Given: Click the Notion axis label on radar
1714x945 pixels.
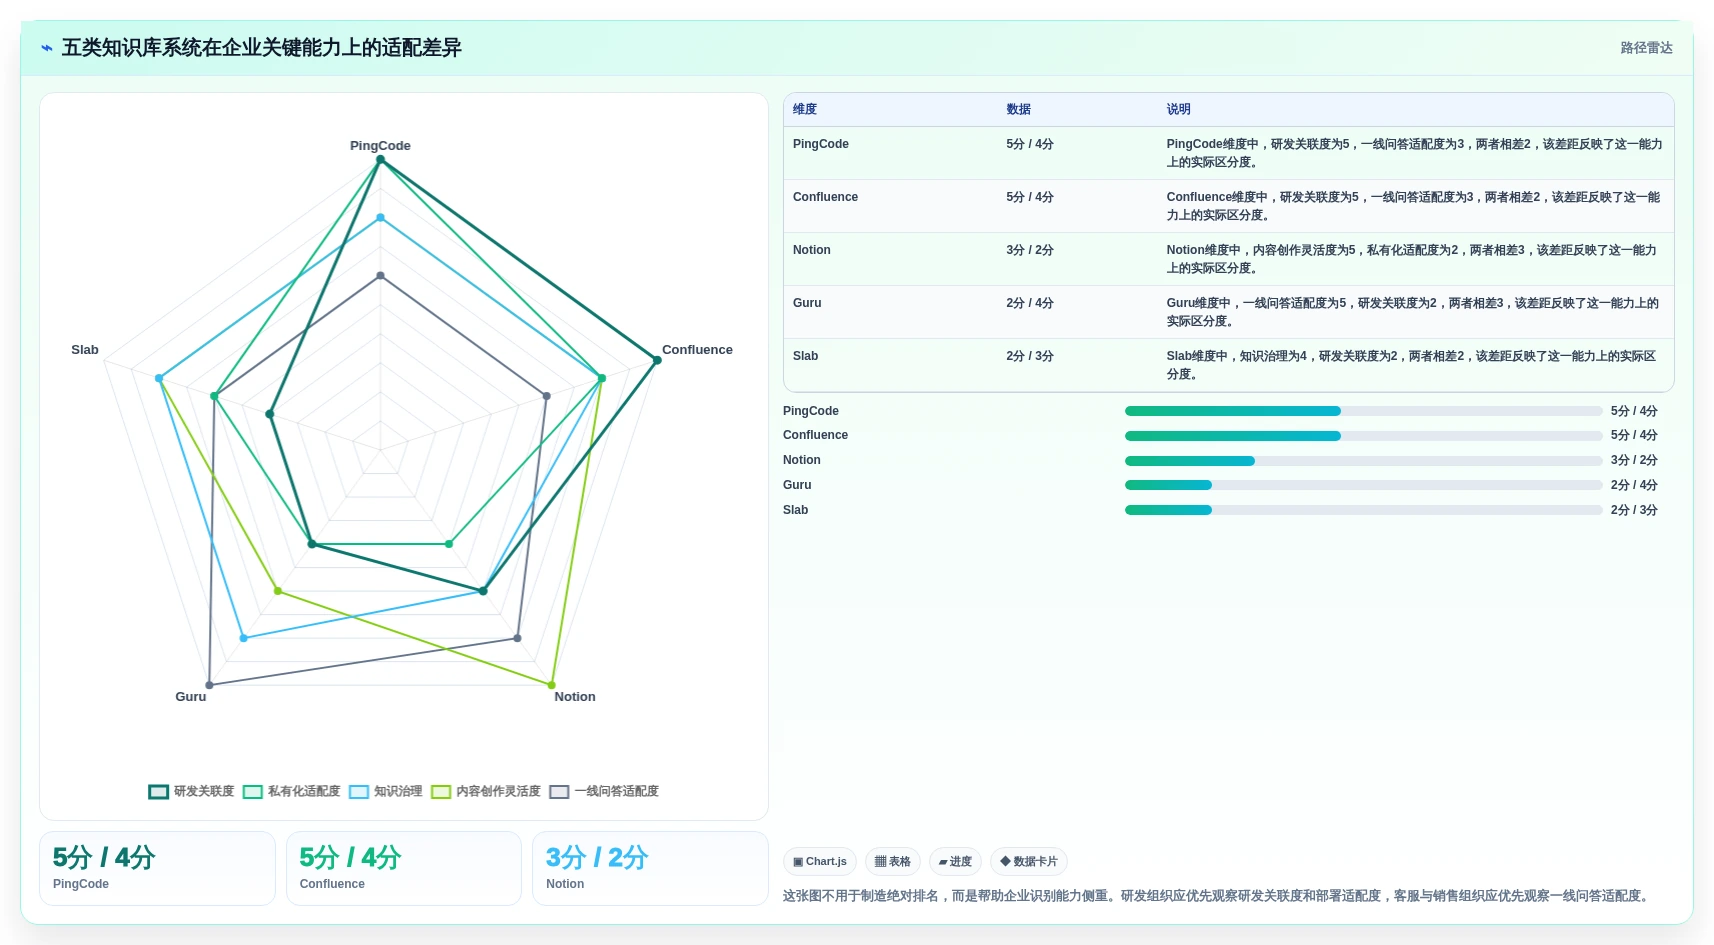Looking at the screenshot, I should 575,697.
